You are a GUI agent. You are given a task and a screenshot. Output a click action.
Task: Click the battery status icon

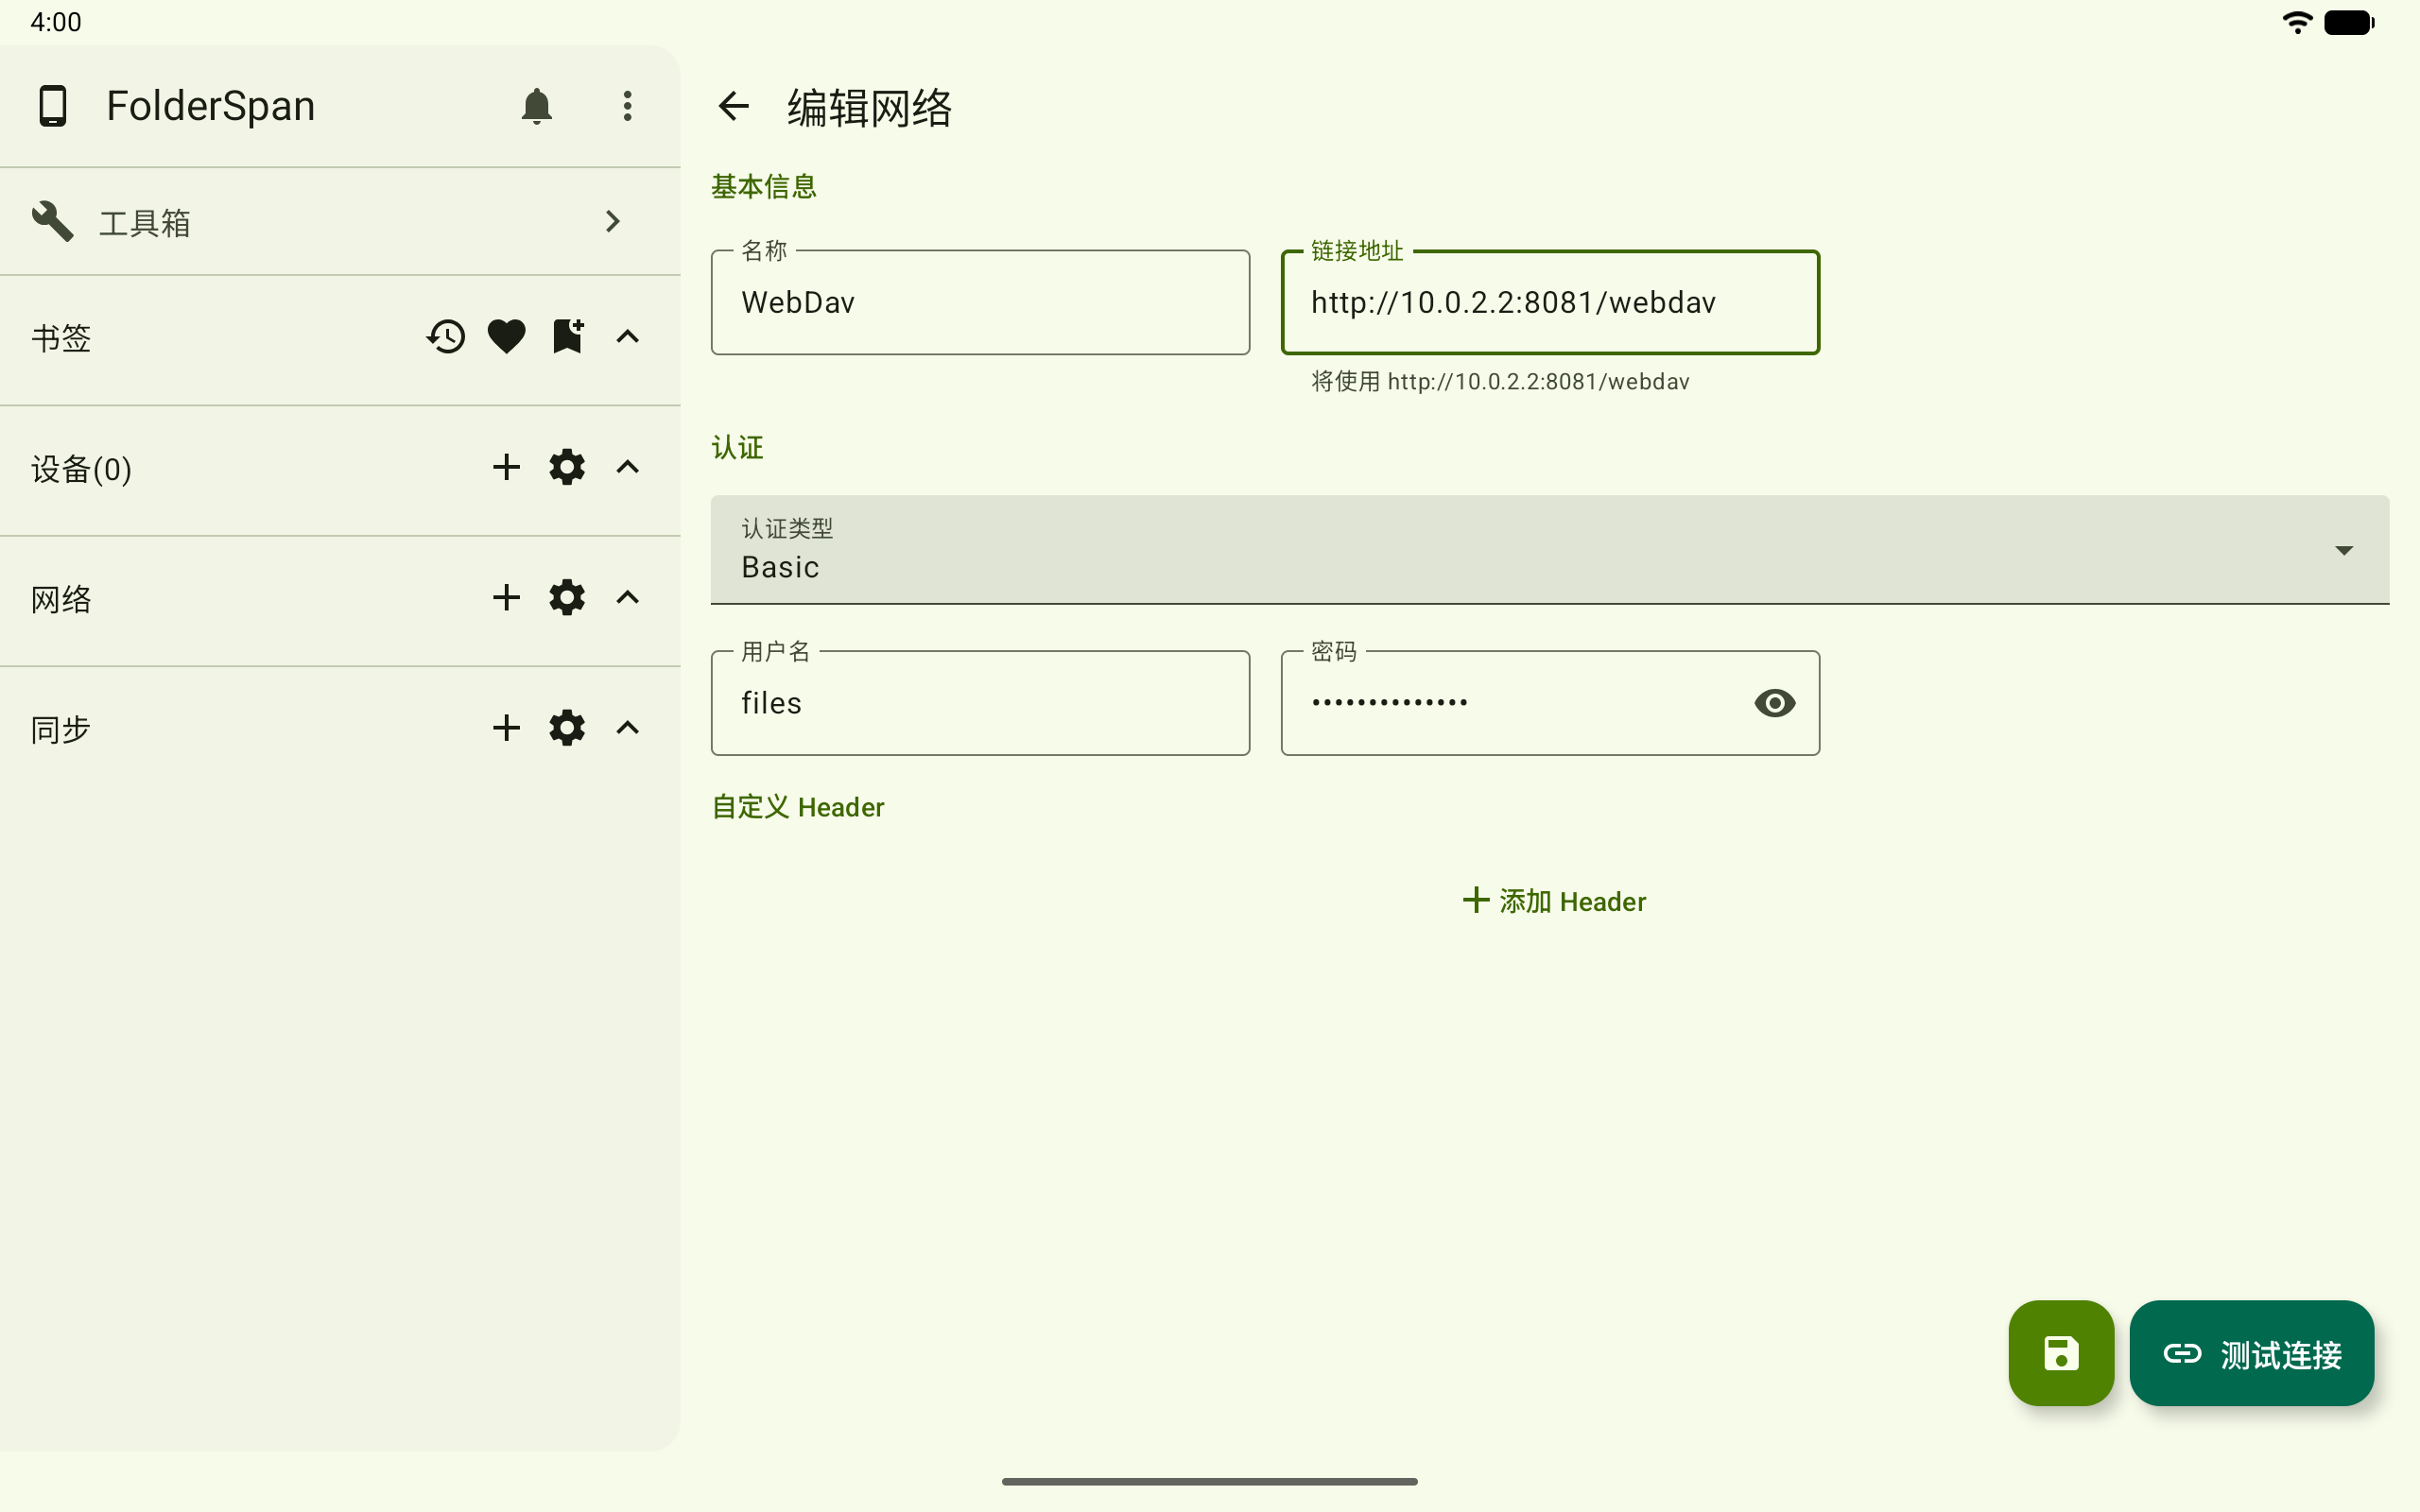coord(2349,22)
